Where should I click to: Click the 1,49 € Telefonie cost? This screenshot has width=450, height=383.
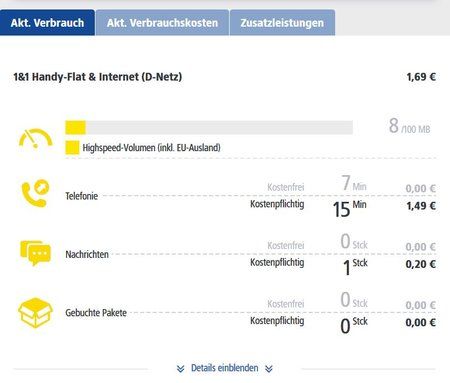click(421, 206)
